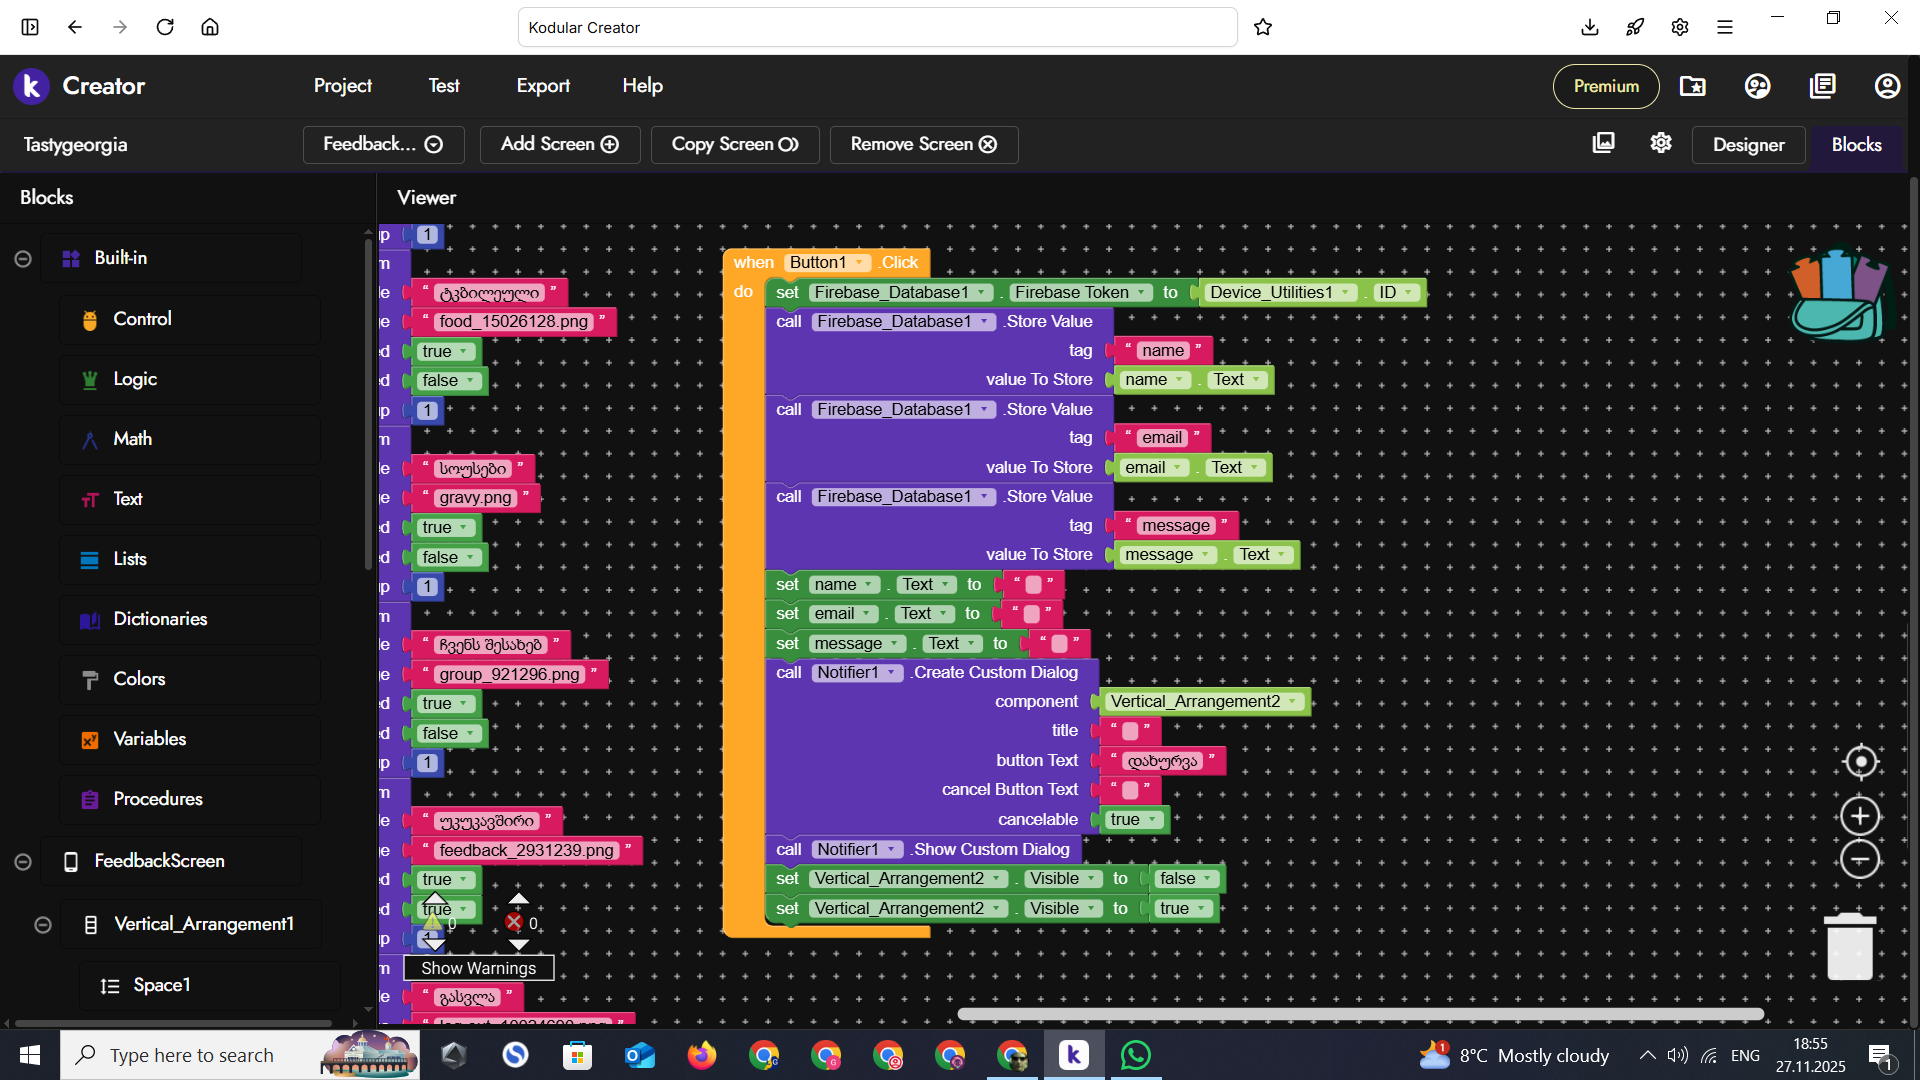This screenshot has width=1920, height=1080.
Task: Open the assets manager image icon
Action: [x=1603, y=143]
